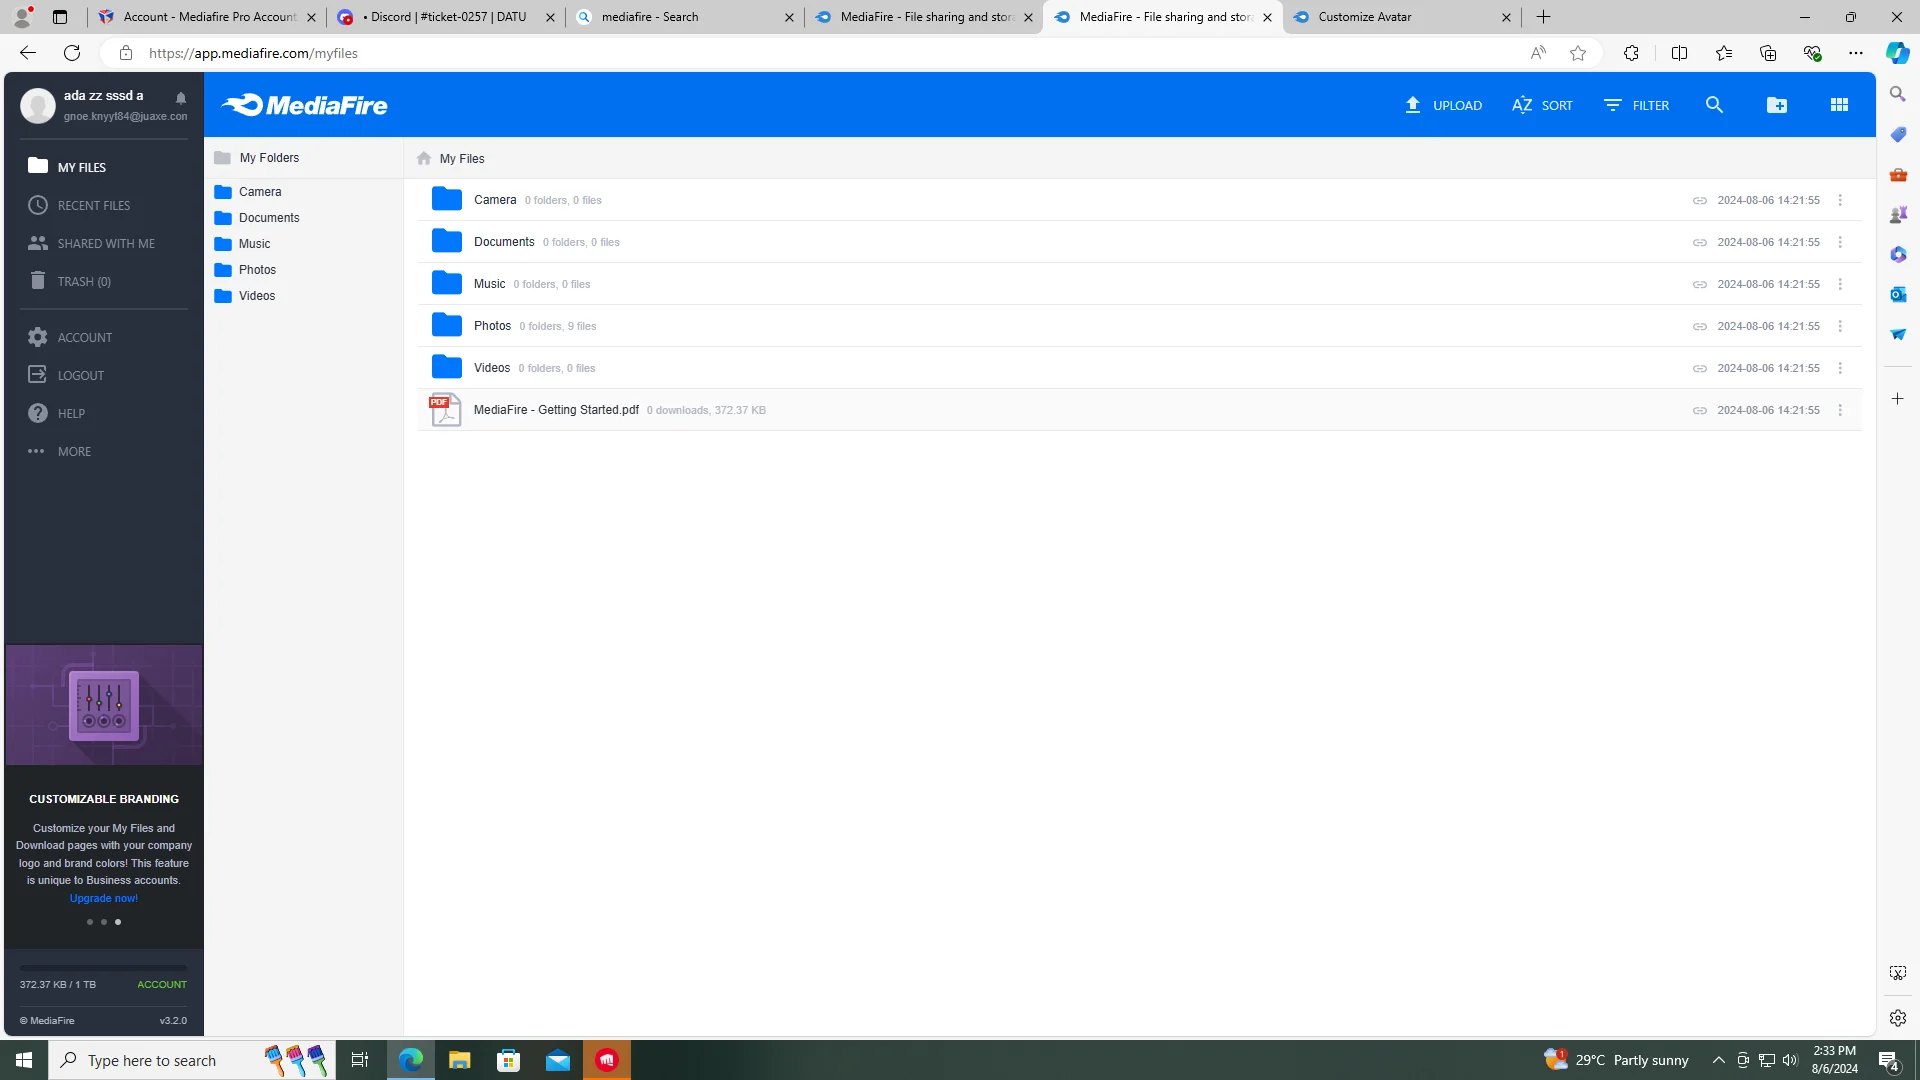This screenshot has height=1080, width=1920.
Task: Select the third promo carousel dot
Action: point(118,922)
